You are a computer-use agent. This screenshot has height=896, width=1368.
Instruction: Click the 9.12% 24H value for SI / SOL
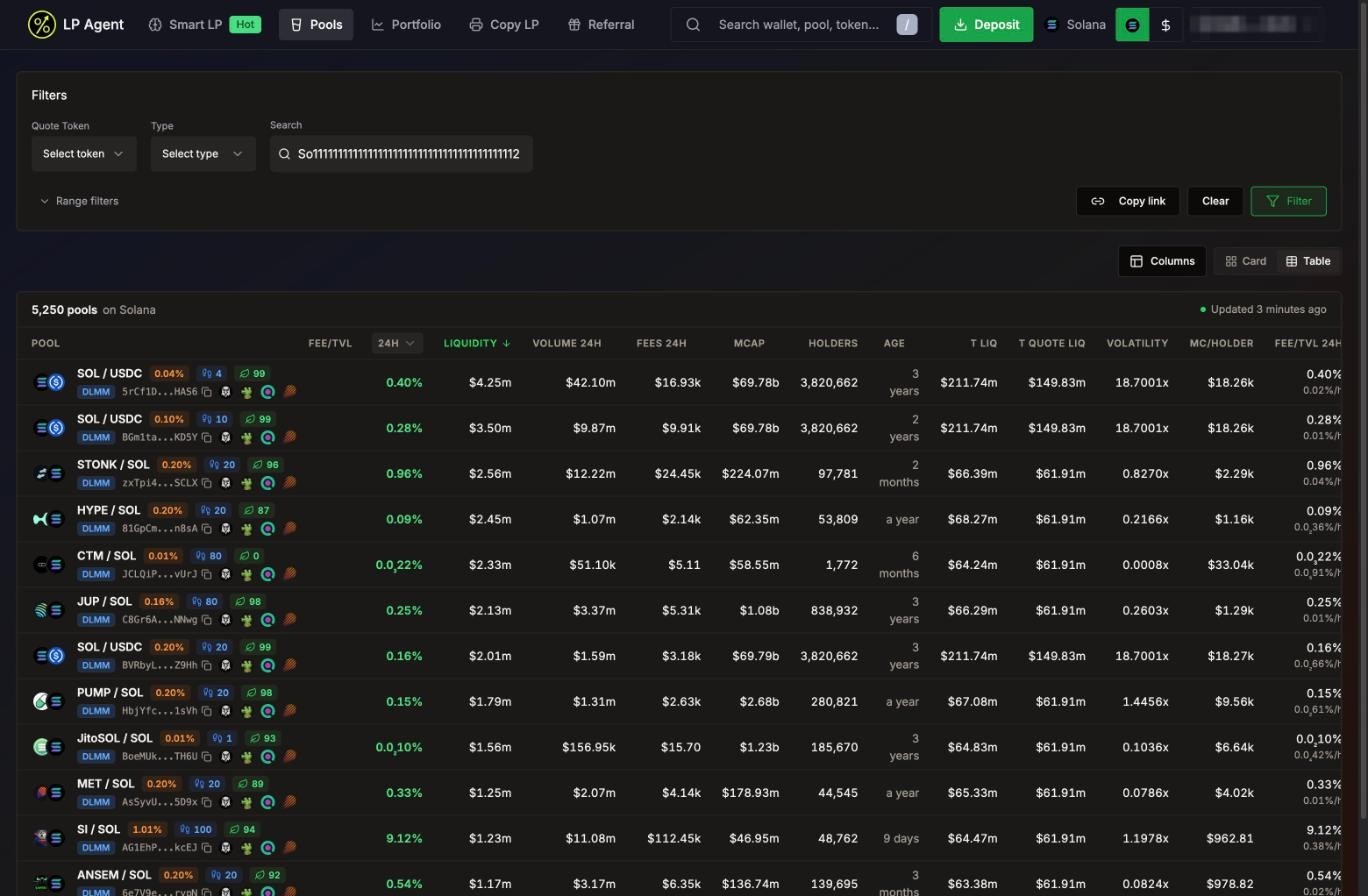(404, 838)
